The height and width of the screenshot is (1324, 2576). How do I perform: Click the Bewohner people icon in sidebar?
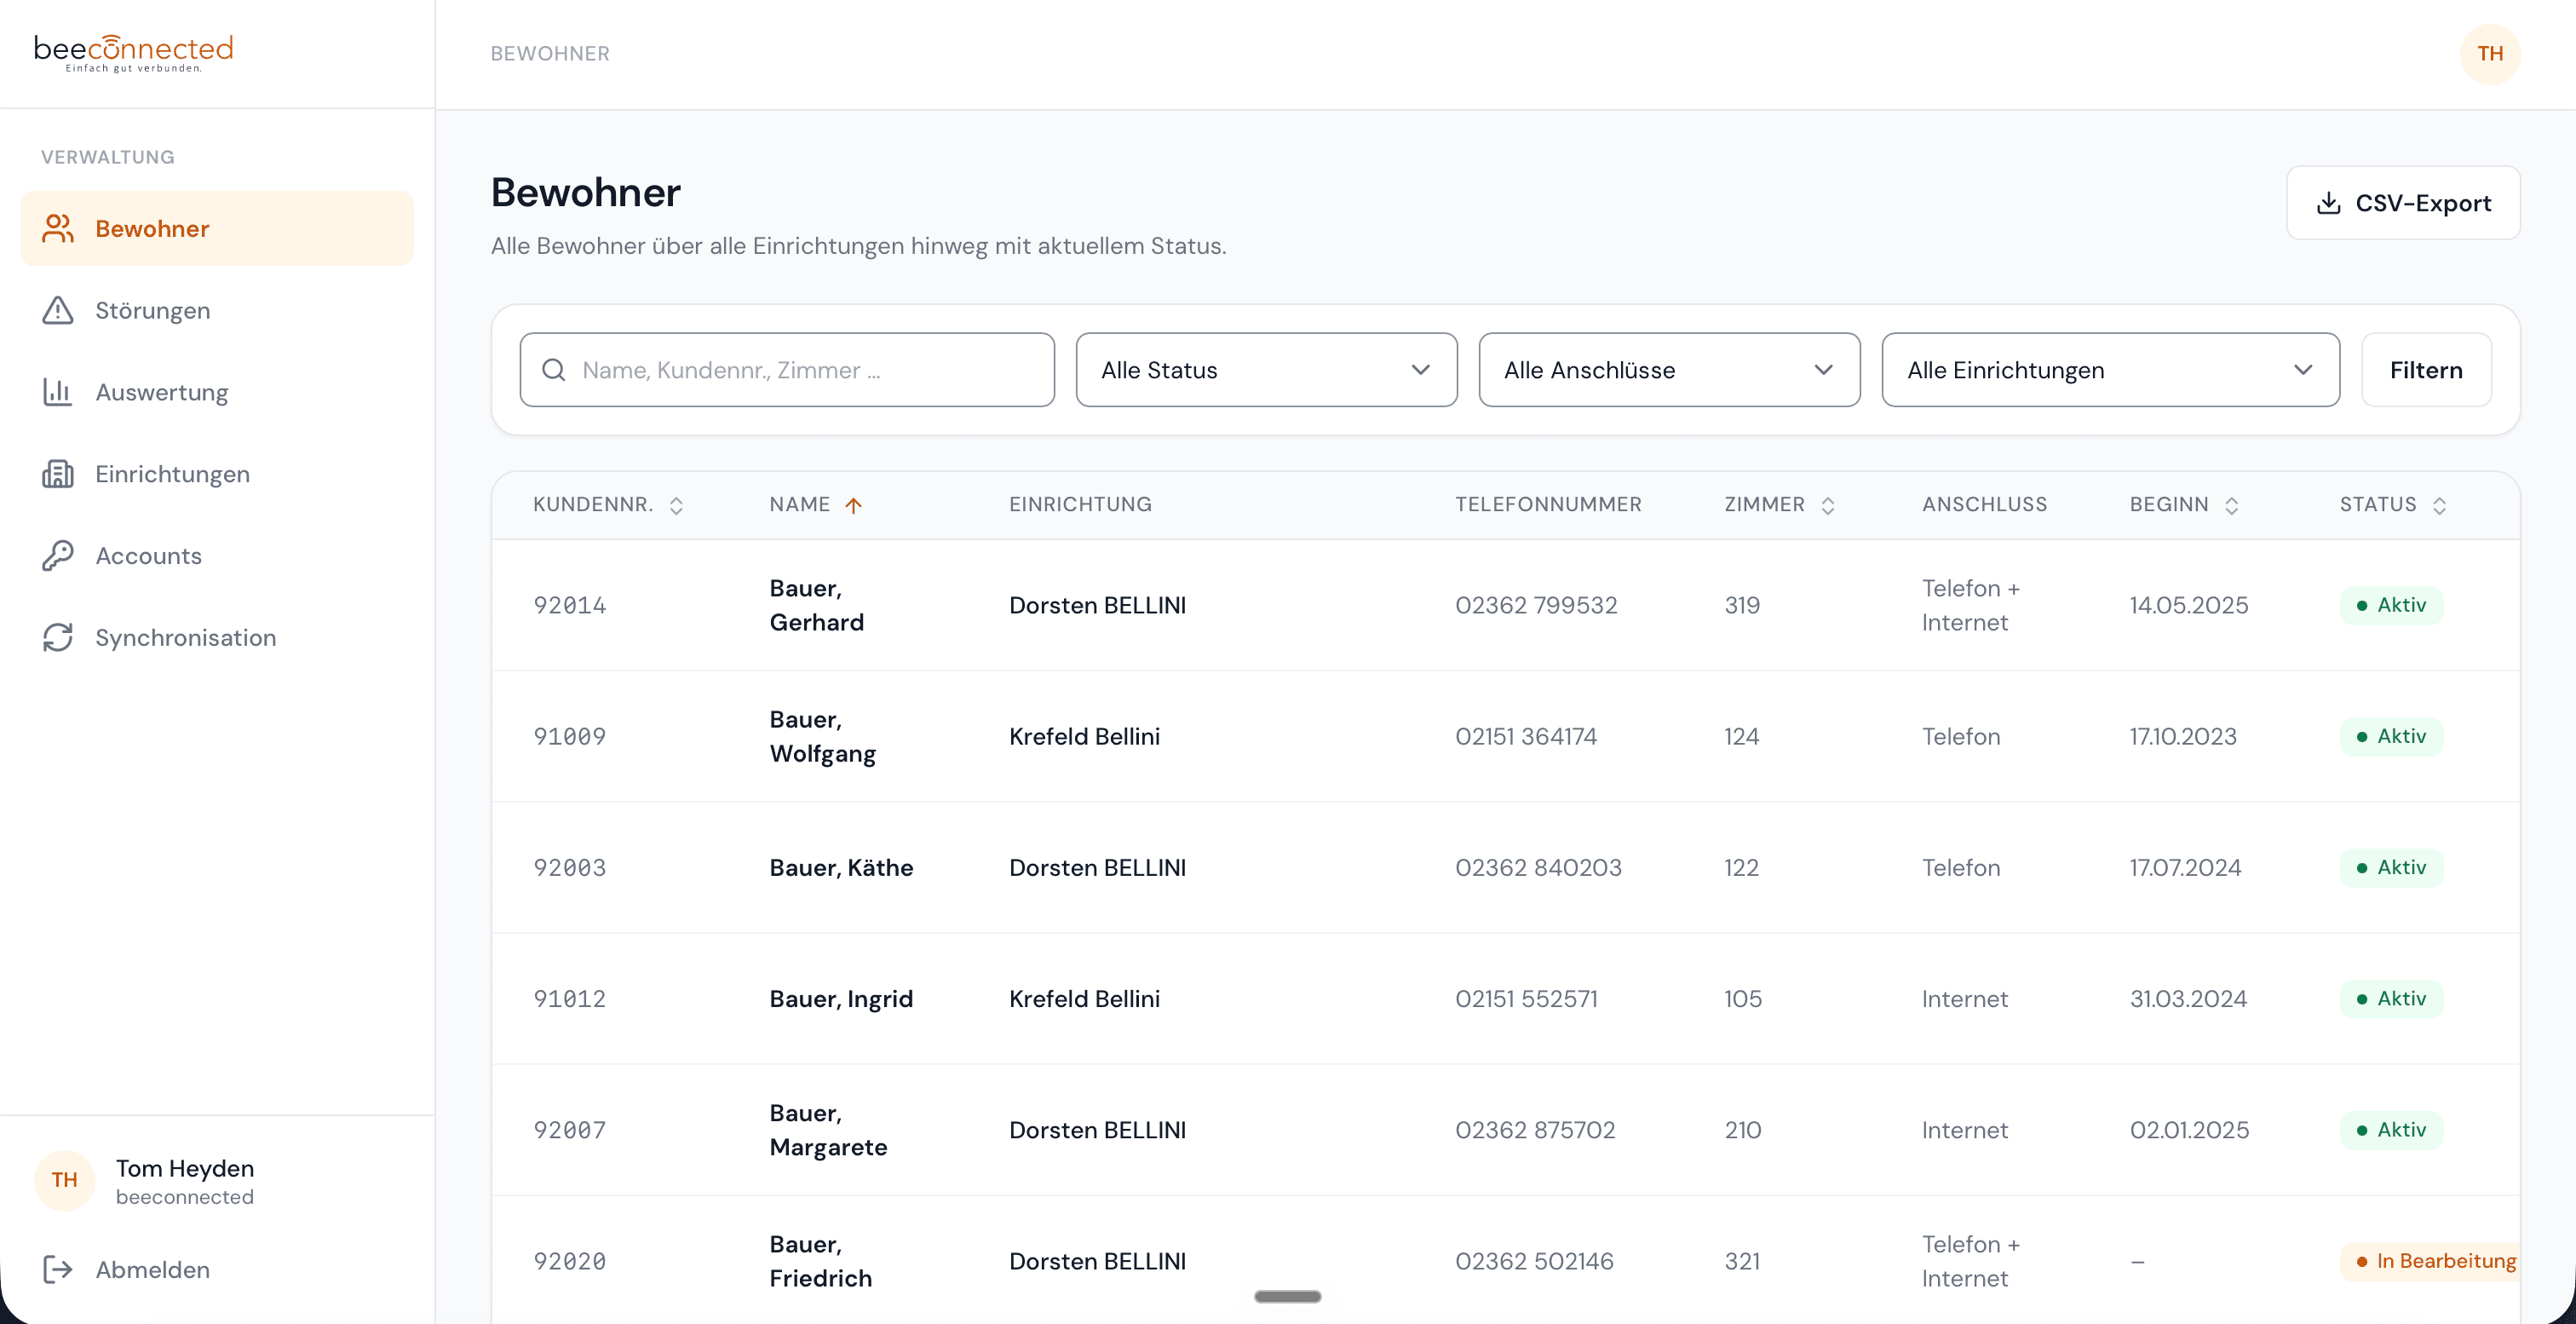pos(58,228)
